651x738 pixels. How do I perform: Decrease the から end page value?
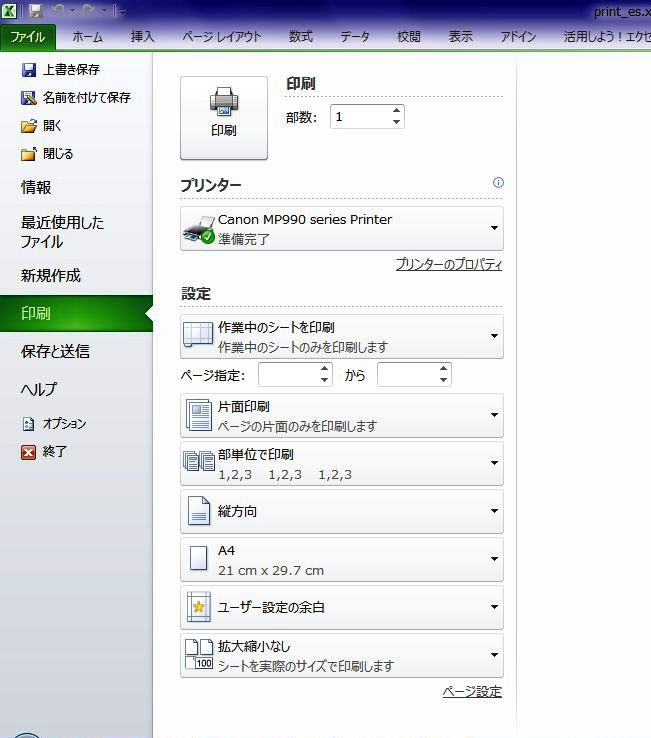(444, 381)
